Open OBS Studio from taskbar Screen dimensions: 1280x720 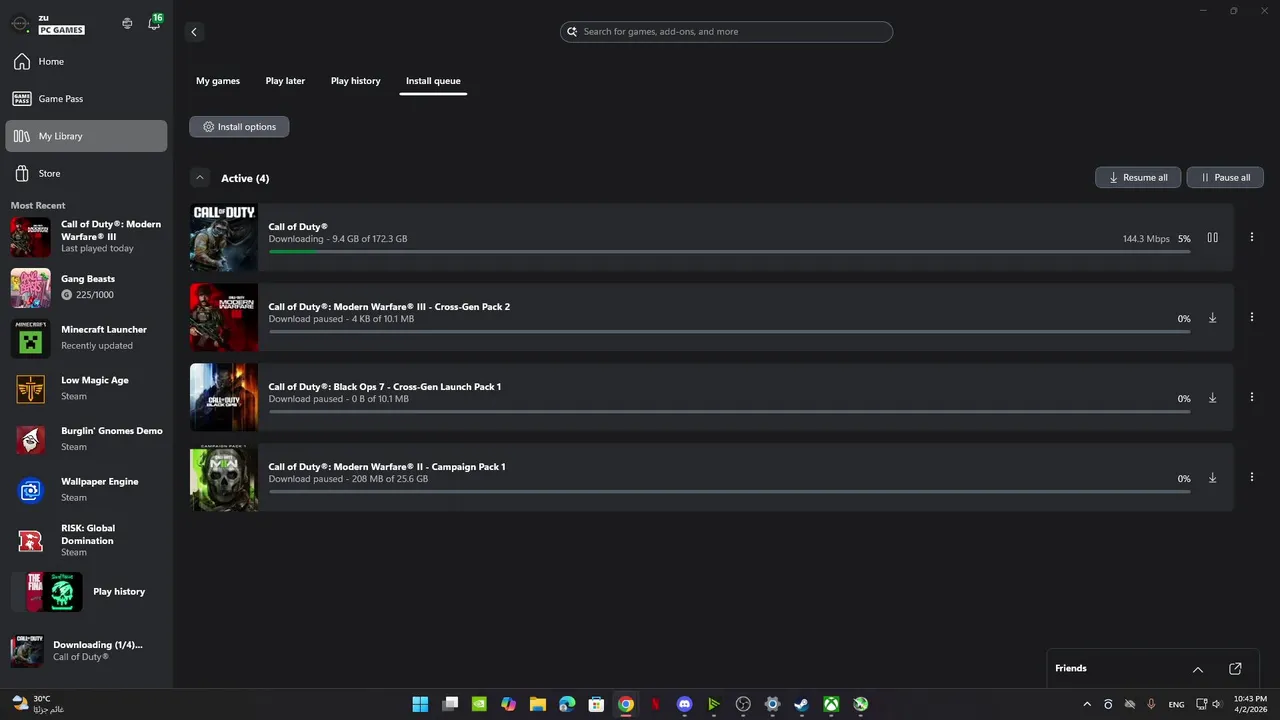coord(743,704)
